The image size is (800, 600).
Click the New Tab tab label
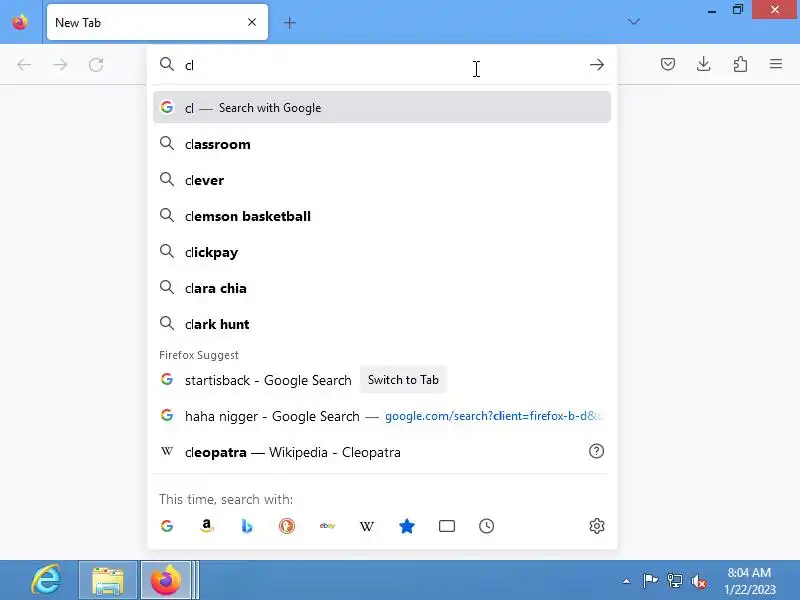click(x=78, y=23)
